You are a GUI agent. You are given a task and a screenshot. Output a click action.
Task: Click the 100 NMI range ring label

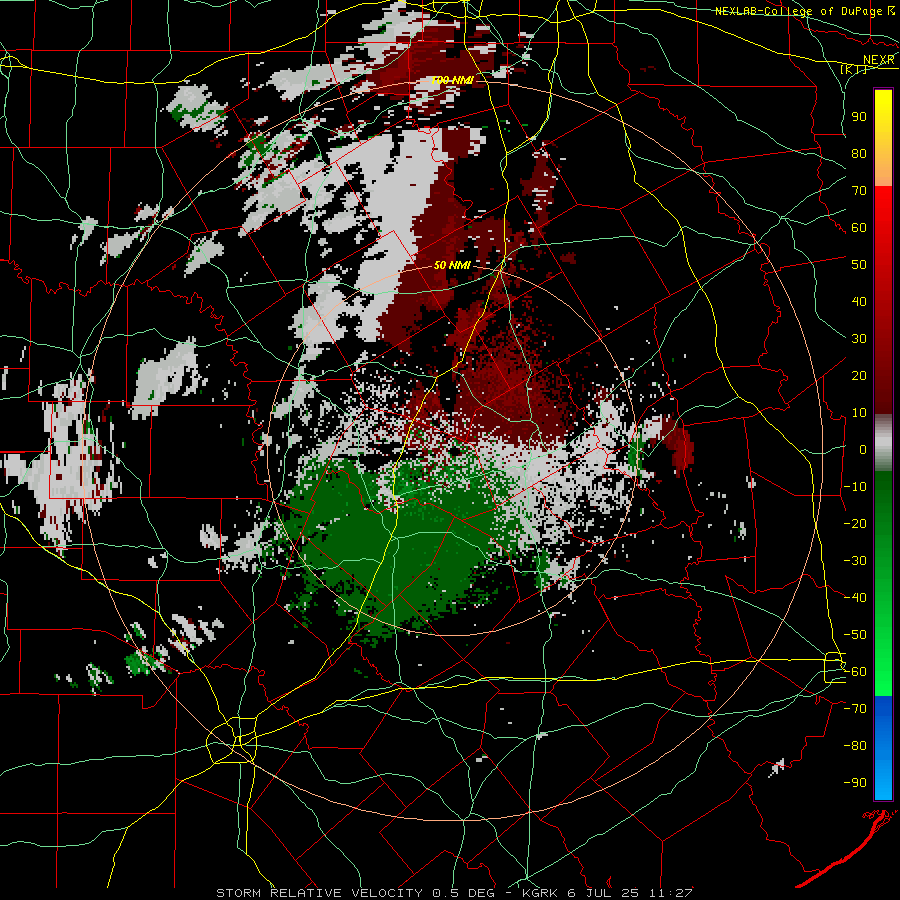pos(452,80)
